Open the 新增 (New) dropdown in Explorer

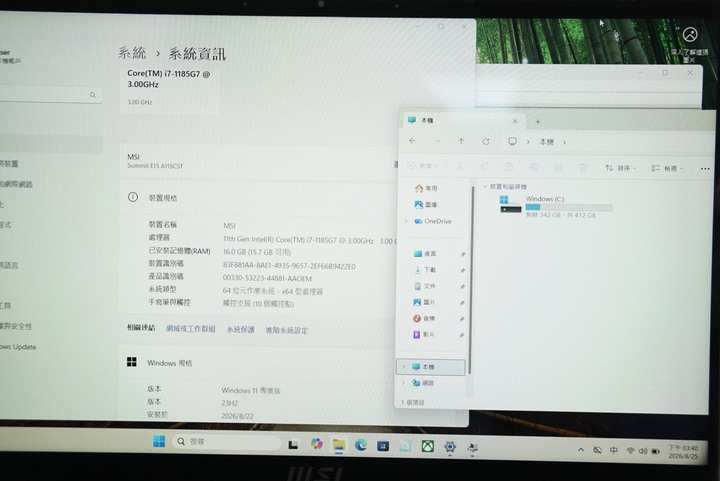coord(422,166)
